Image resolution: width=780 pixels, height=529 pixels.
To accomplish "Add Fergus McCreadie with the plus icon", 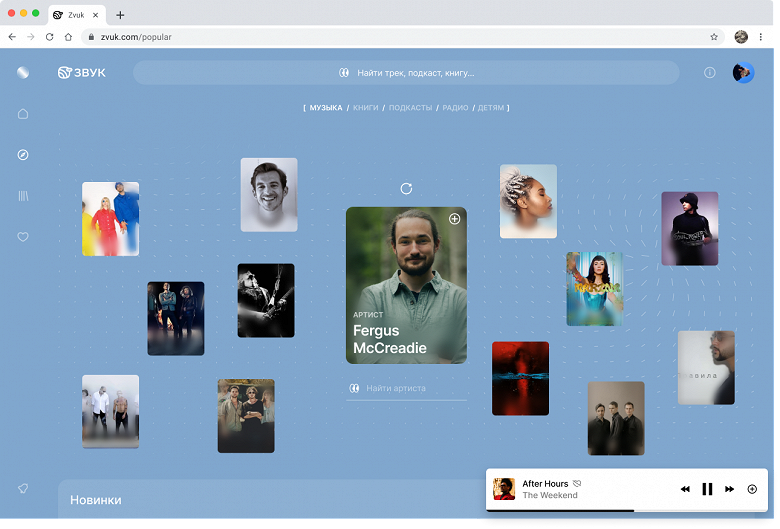I will [x=454, y=219].
